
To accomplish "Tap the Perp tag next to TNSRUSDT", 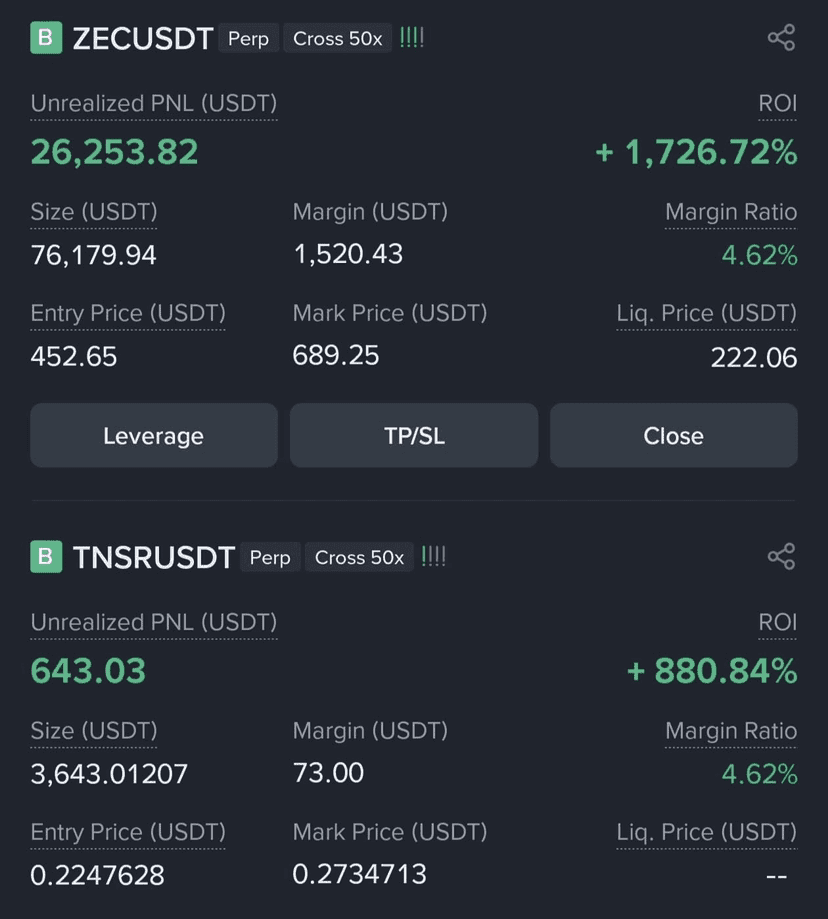I will click(x=270, y=557).
